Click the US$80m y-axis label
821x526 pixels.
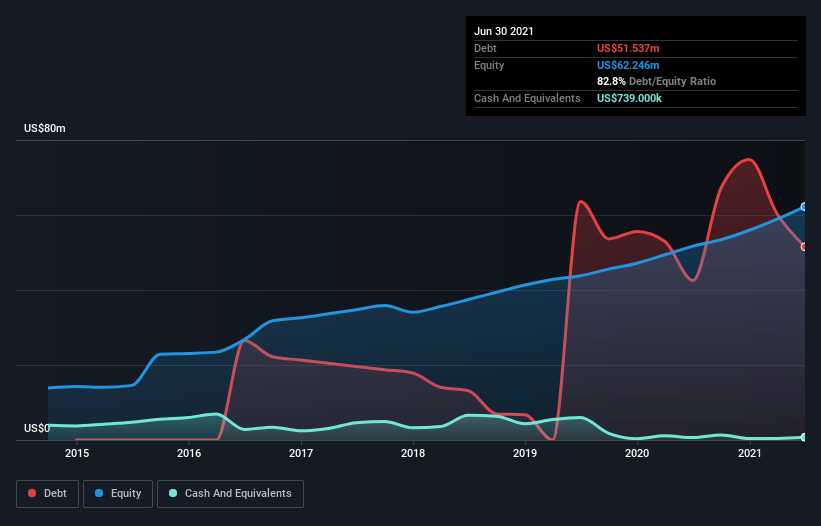[45, 128]
